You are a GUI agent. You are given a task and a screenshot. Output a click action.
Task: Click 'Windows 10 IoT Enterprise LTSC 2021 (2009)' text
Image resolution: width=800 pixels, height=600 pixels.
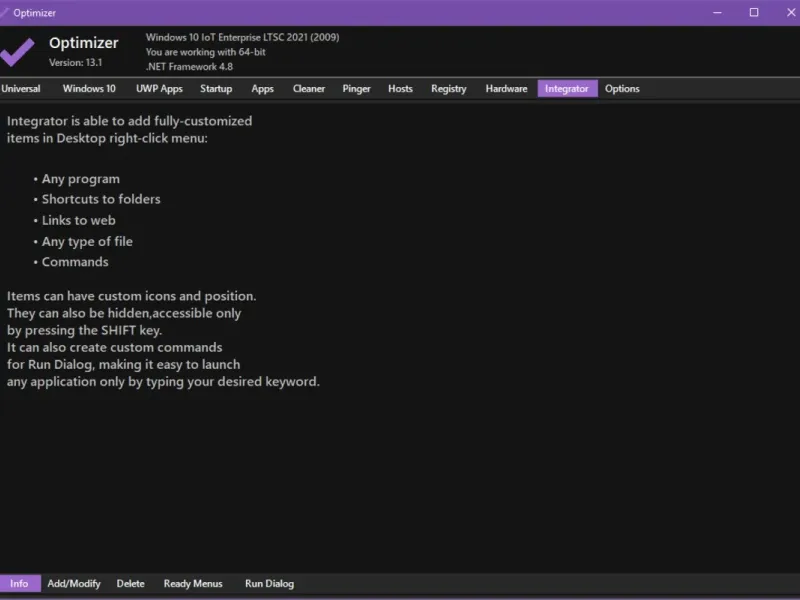click(x=243, y=37)
